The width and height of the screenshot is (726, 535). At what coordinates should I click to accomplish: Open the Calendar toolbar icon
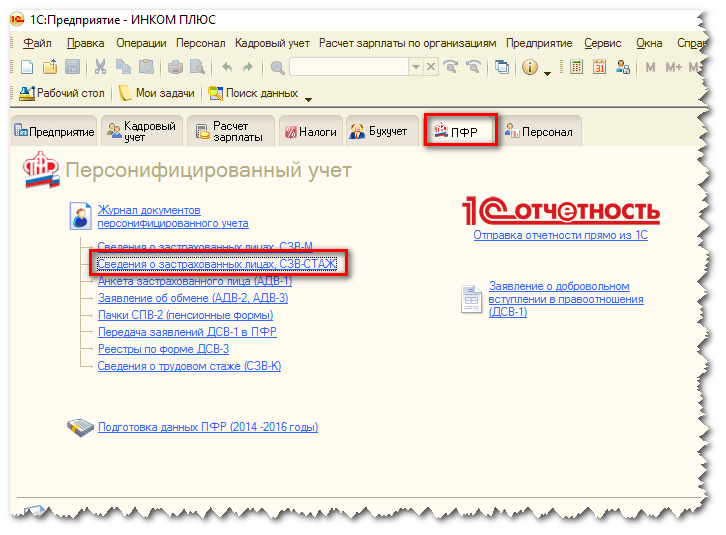pos(600,67)
